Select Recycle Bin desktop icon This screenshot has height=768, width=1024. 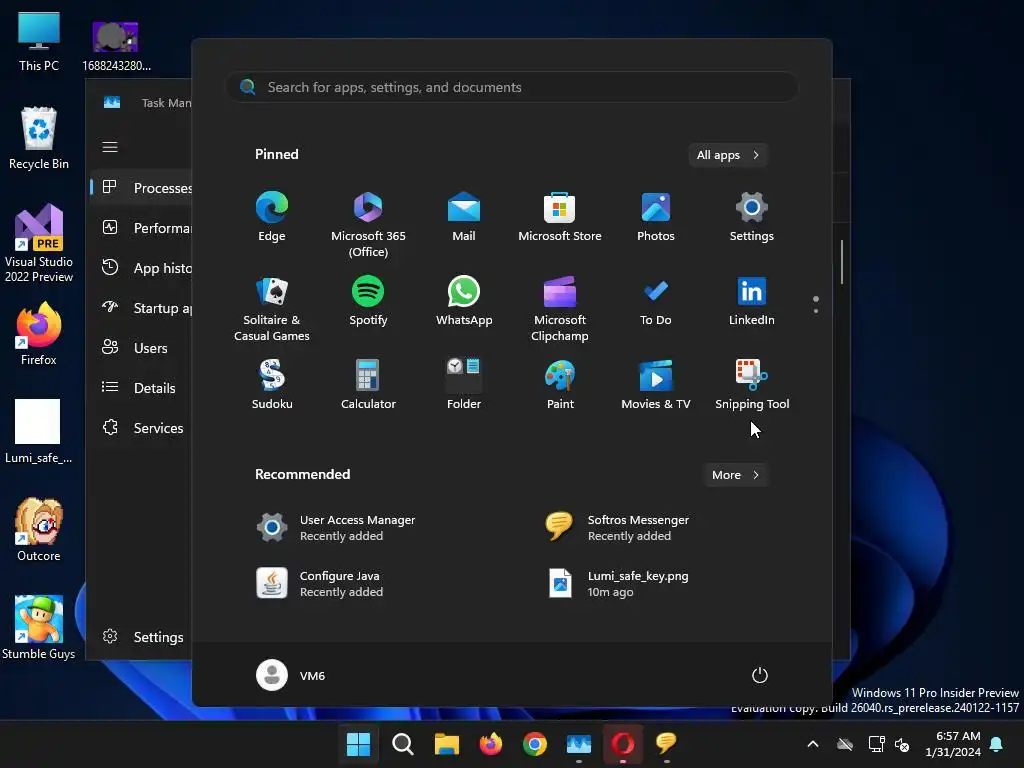pos(39,138)
